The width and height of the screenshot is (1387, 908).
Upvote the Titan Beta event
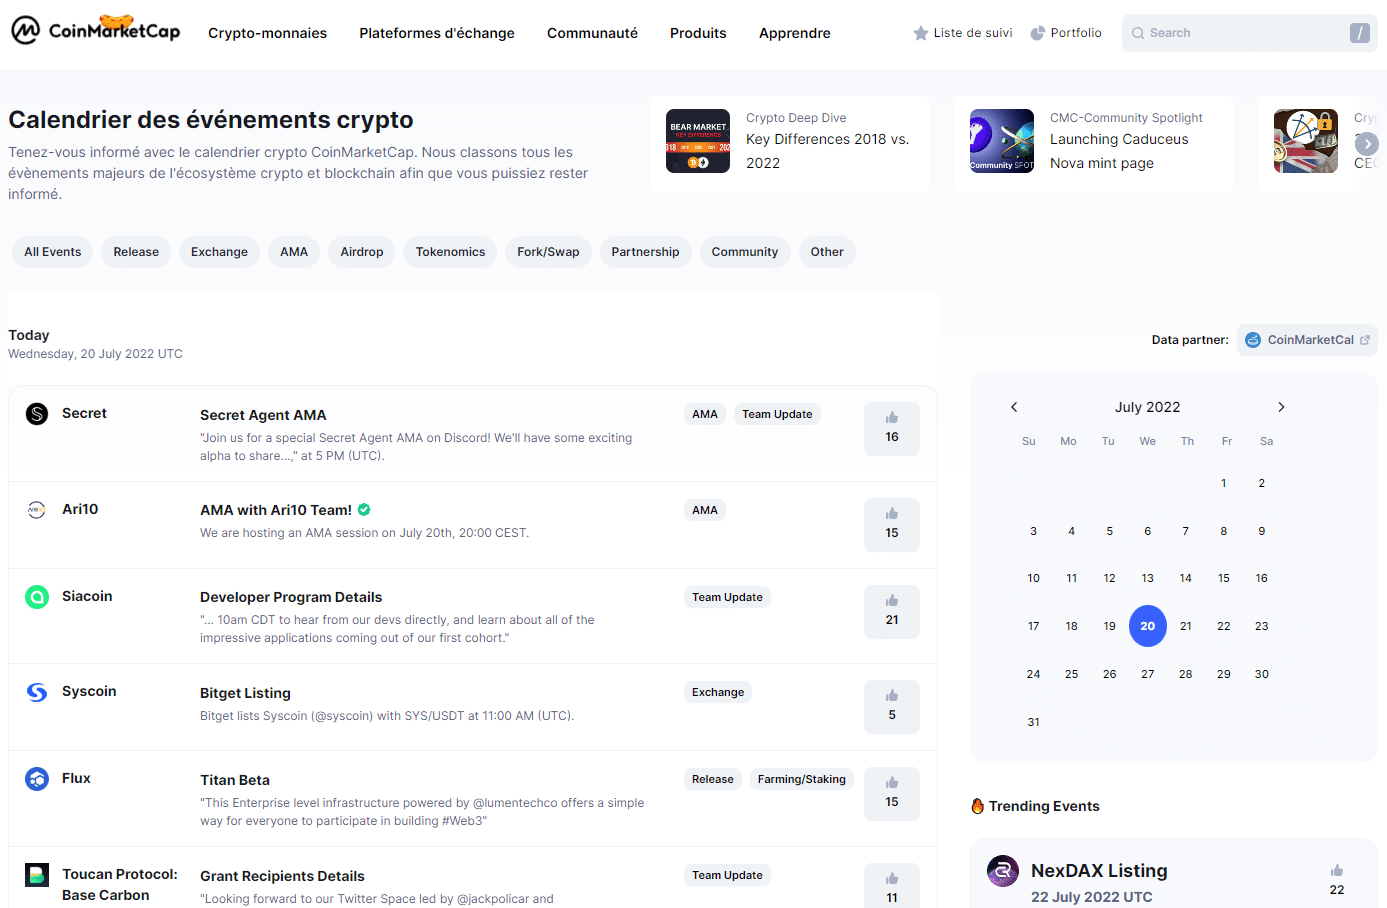(891, 793)
